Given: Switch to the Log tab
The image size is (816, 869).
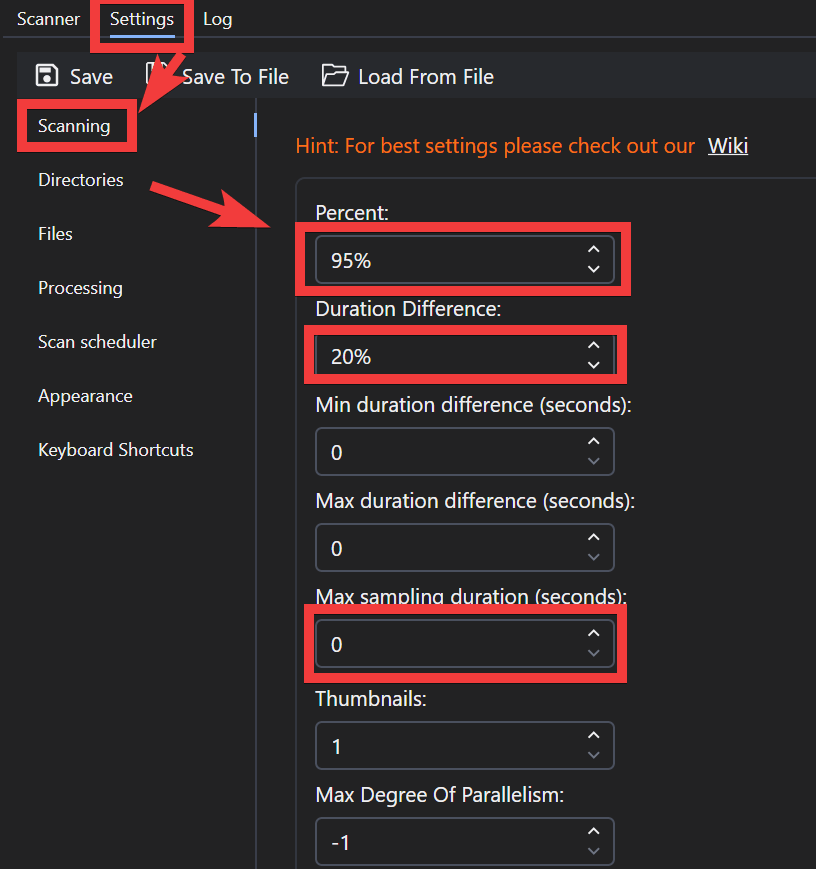Looking at the screenshot, I should [x=217, y=19].
